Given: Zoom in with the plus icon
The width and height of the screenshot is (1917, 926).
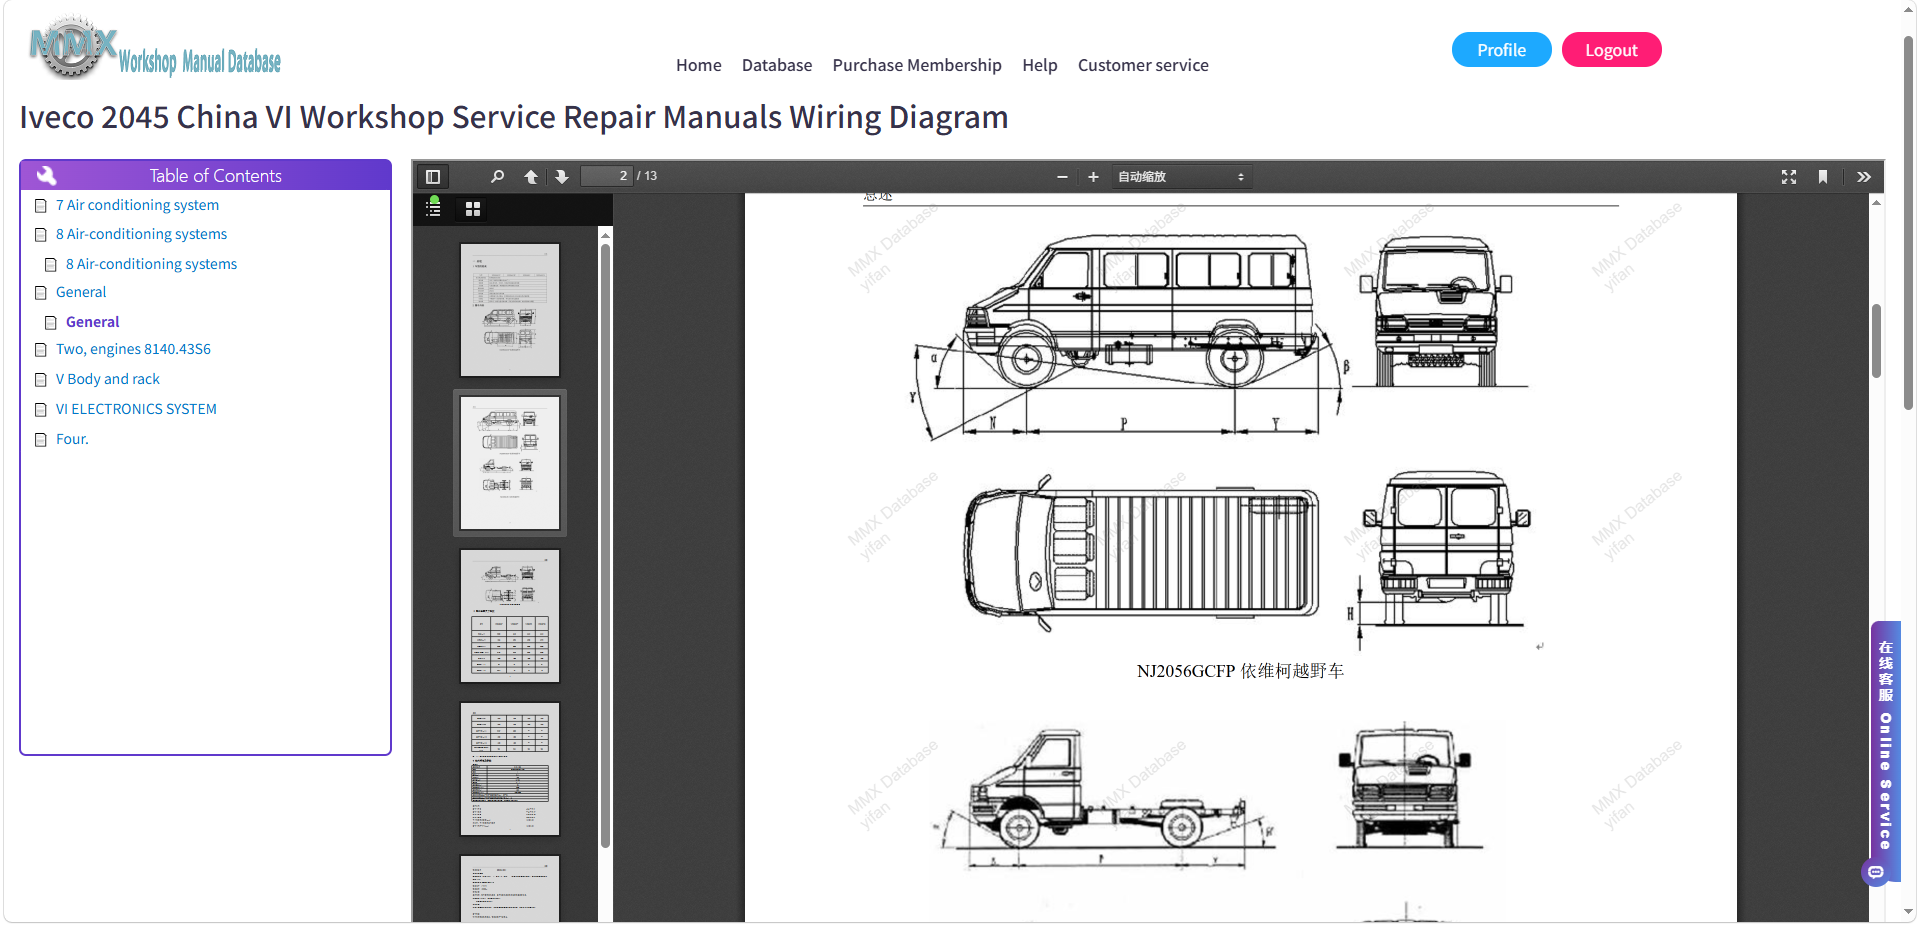Looking at the screenshot, I should click(x=1093, y=177).
